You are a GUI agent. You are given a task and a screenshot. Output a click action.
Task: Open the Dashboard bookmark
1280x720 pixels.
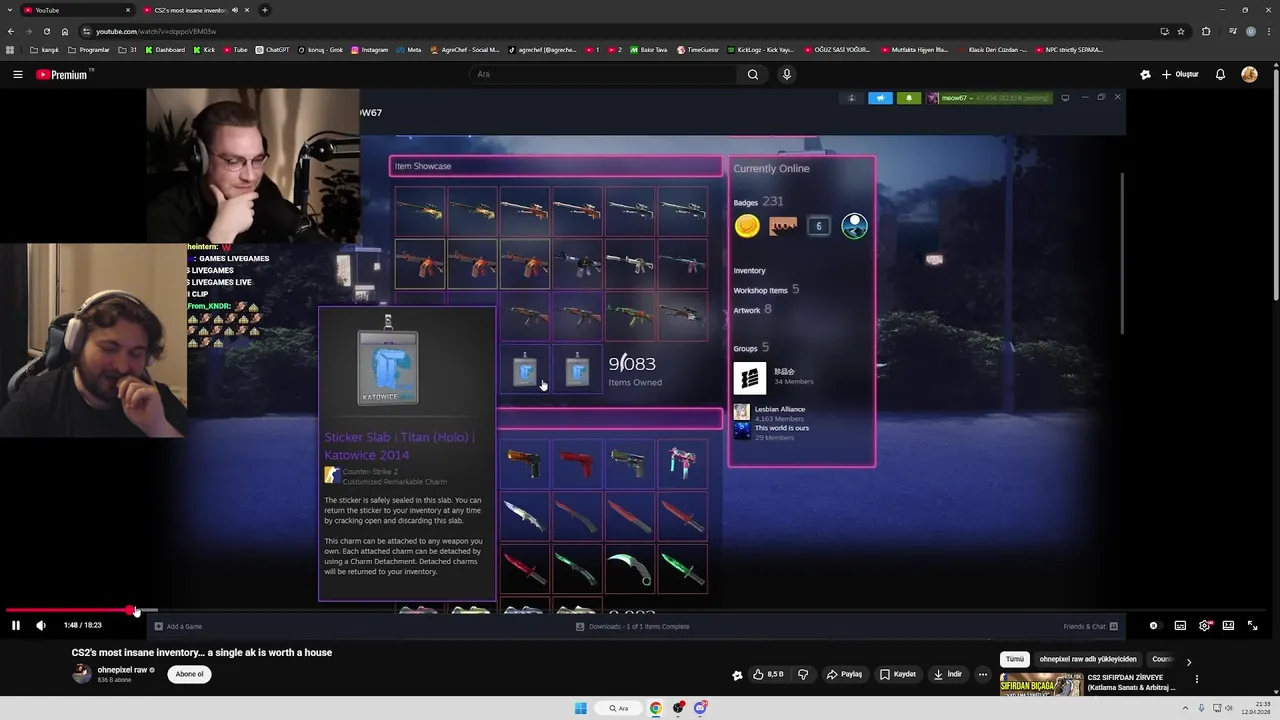(x=165, y=49)
